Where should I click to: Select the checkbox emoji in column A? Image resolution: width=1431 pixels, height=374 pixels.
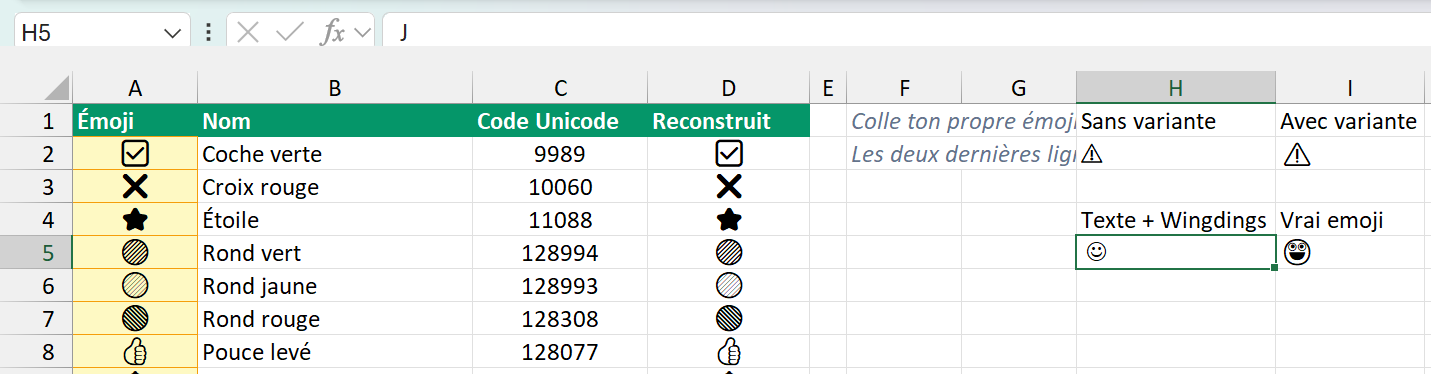coord(135,154)
